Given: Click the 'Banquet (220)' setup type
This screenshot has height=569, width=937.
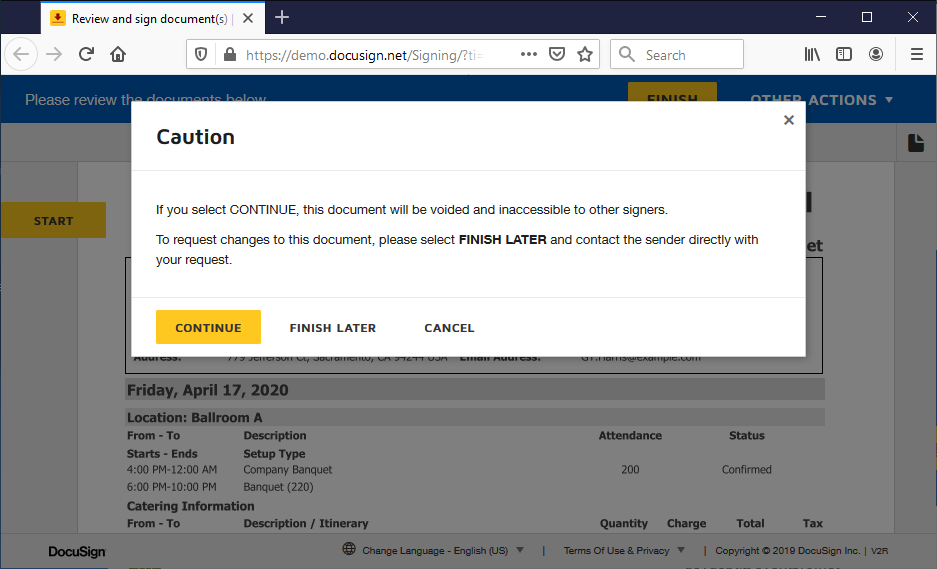Looking at the screenshot, I should [278, 487].
